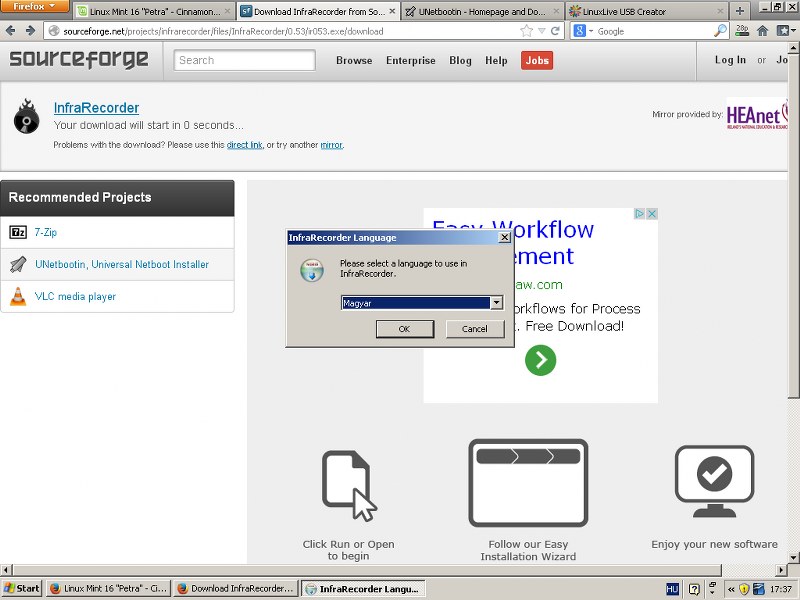Image resolution: width=800 pixels, height=600 pixels.
Task: Click the search magnifier icon
Action: [720, 31]
